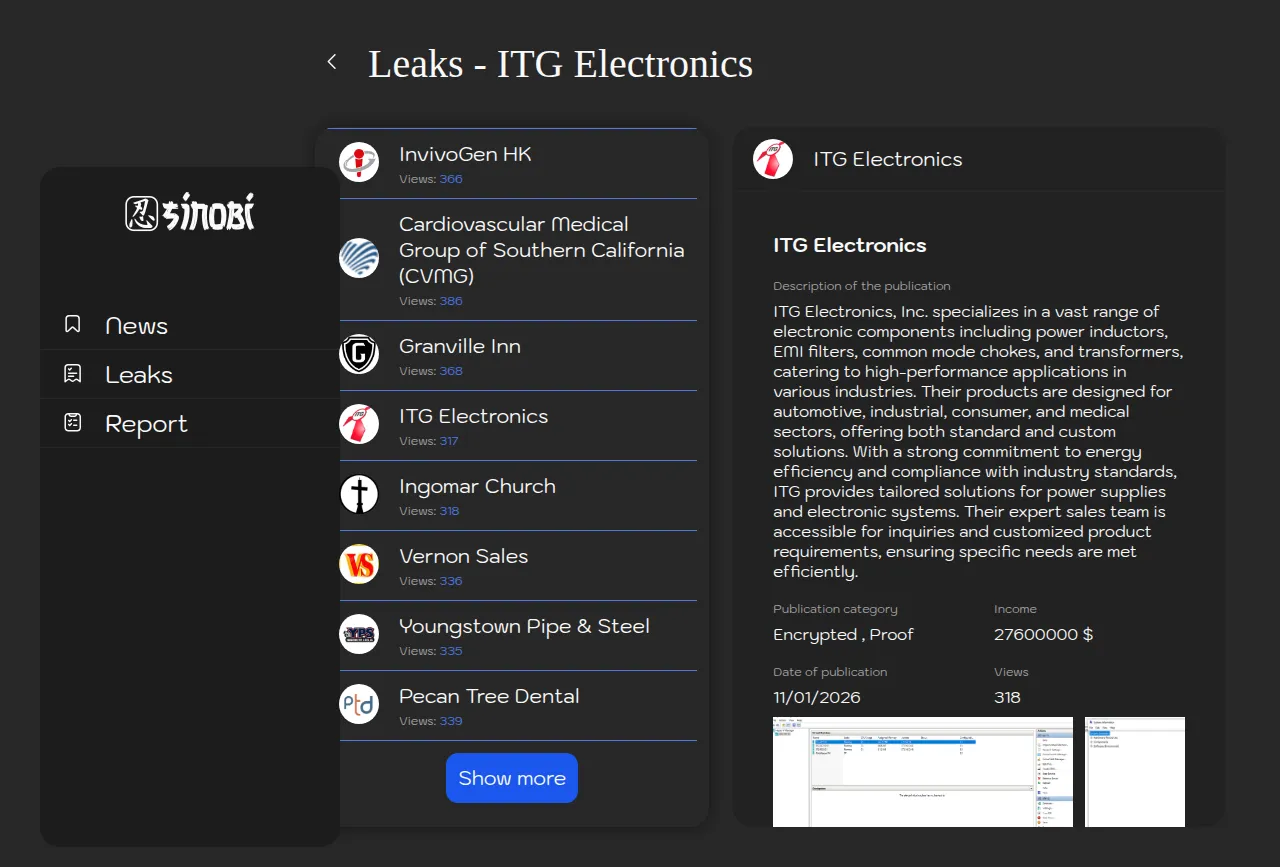Go to the Report section

[x=146, y=424]
